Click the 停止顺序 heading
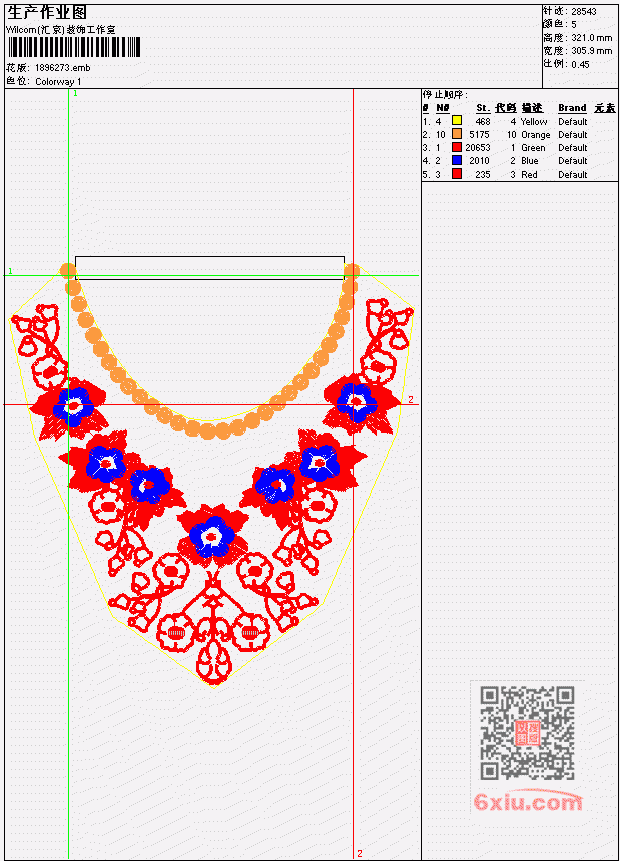This screenshot has width=620, height=861. 445,95
